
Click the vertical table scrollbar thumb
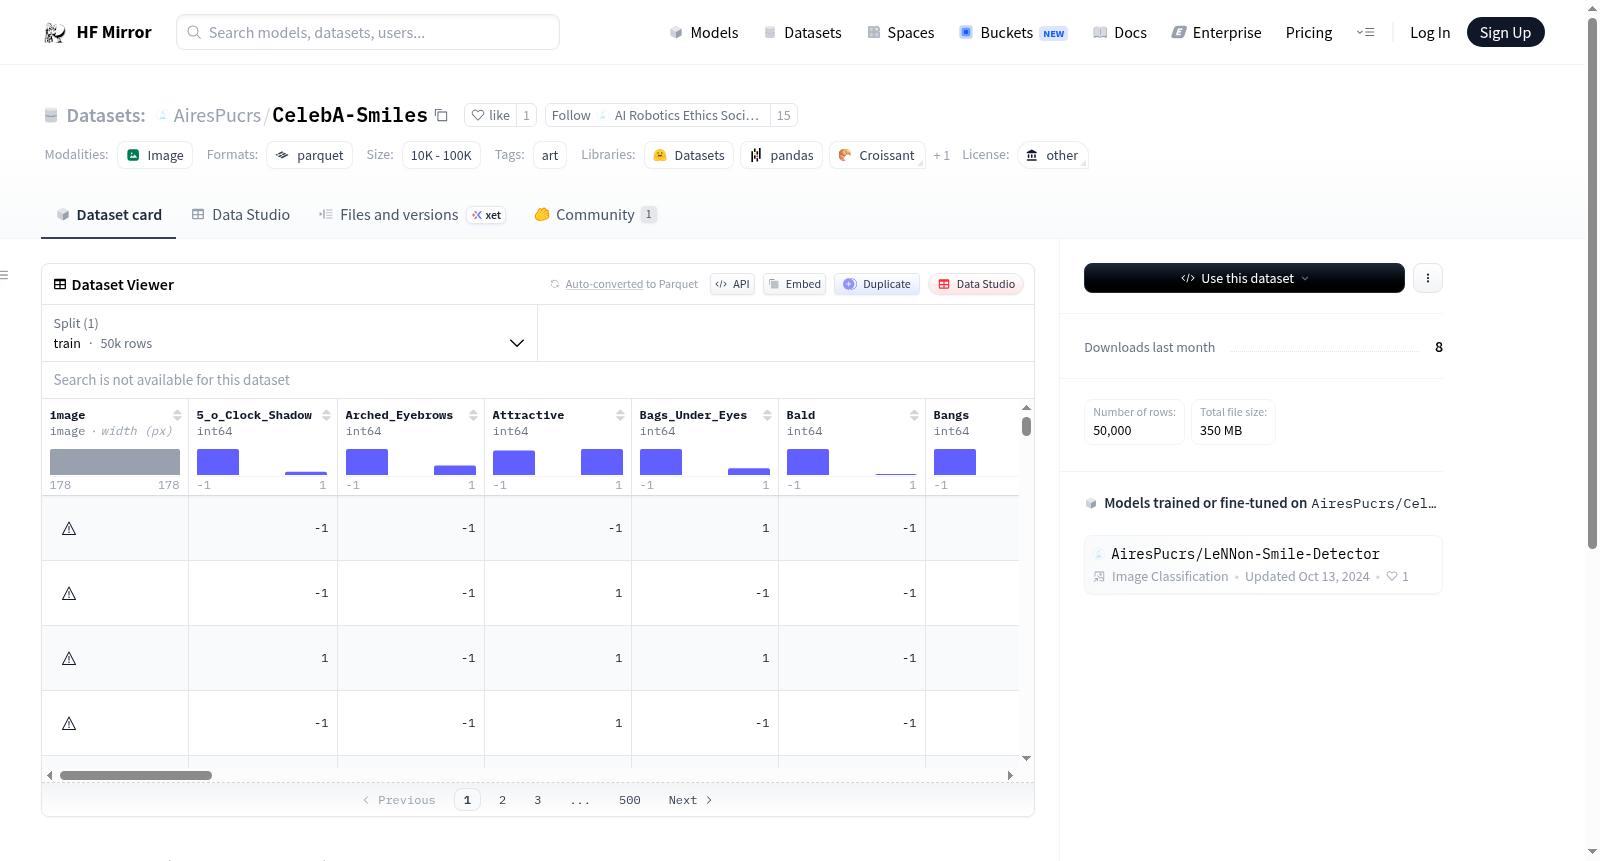[1026, 426]
